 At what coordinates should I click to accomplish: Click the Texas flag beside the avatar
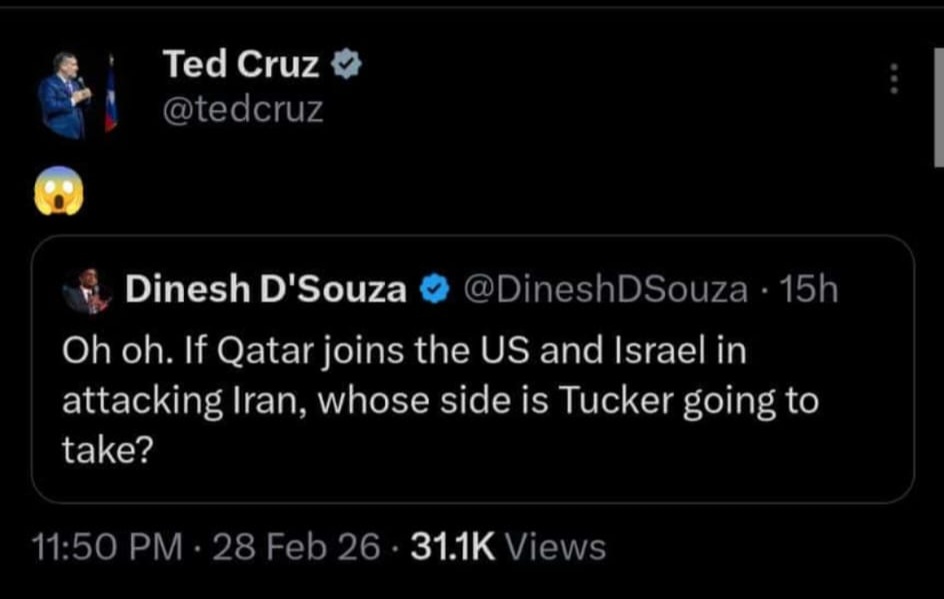pos(110,97)
